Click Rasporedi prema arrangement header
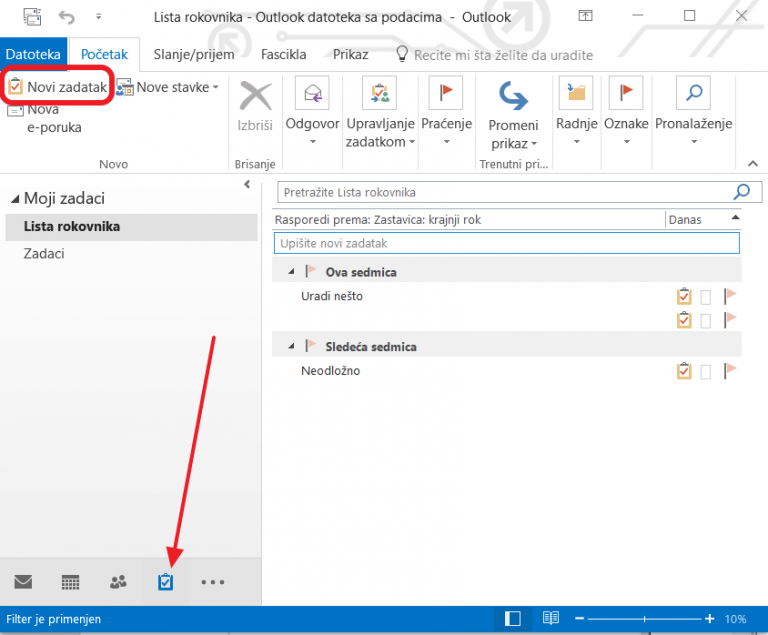Screen dimensions: 768x635 pos(378,220)
